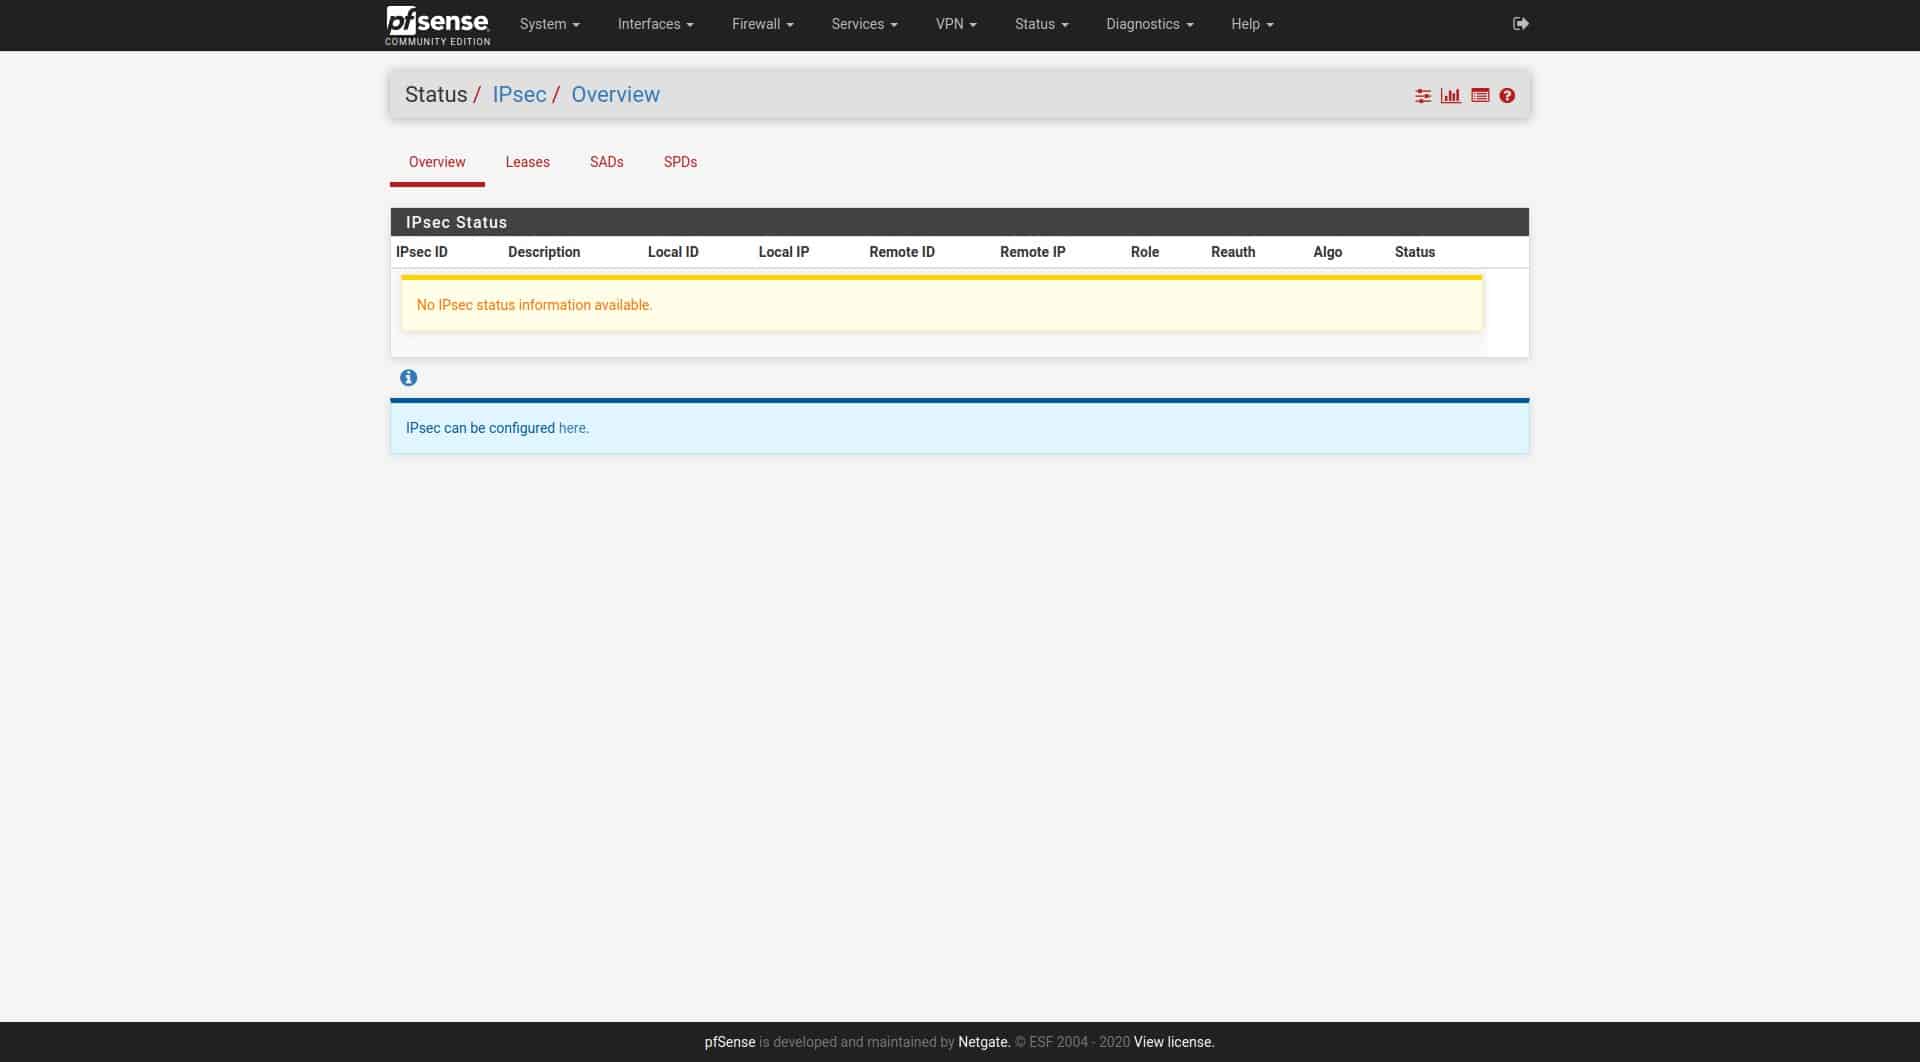Open the related status bar-chart icon
This screenshot has width=1920, height=1062.
point(1450,96)
